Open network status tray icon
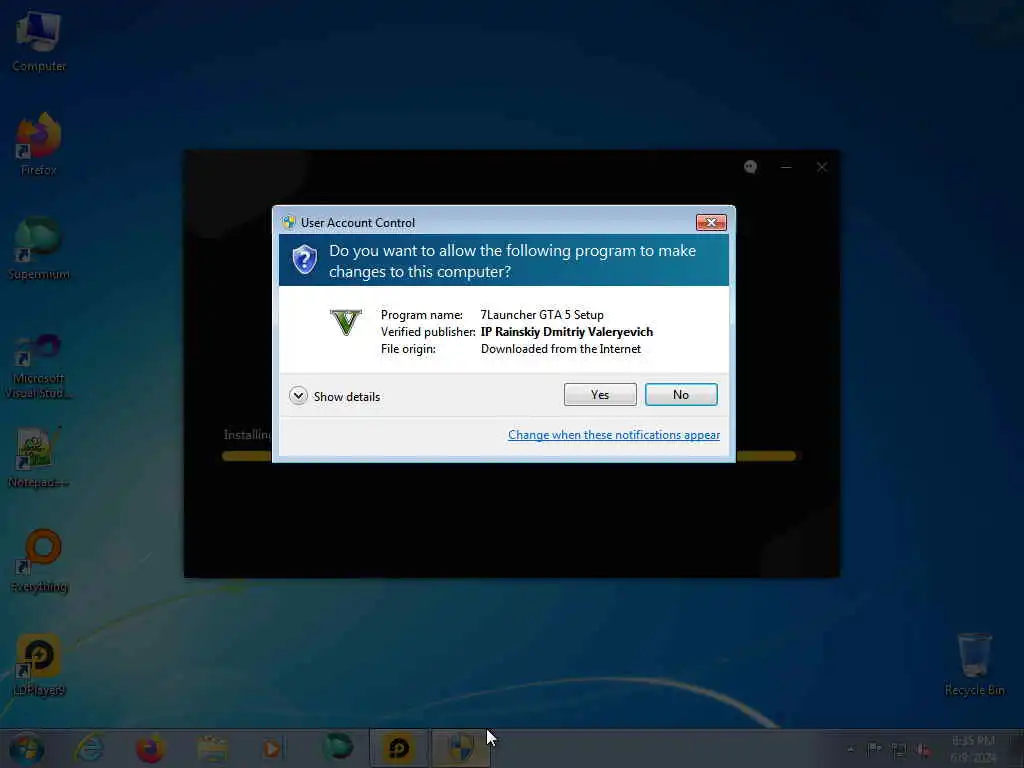 pyautogui.click(x=899, y=750)
